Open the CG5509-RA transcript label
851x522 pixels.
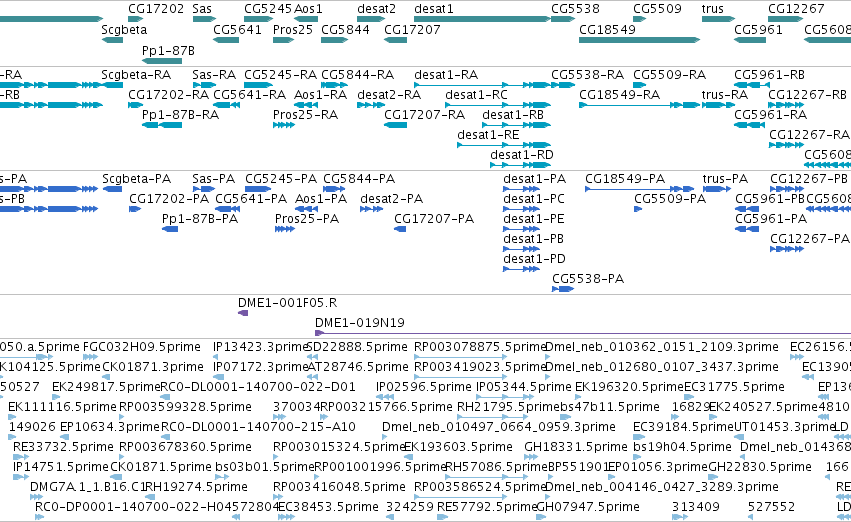tap(669, 75)
